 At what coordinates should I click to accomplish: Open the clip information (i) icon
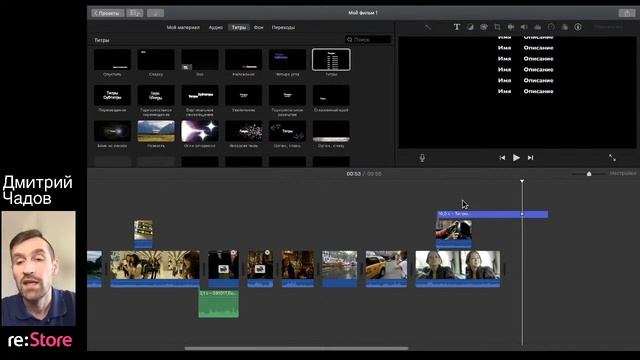coord(578,27)
